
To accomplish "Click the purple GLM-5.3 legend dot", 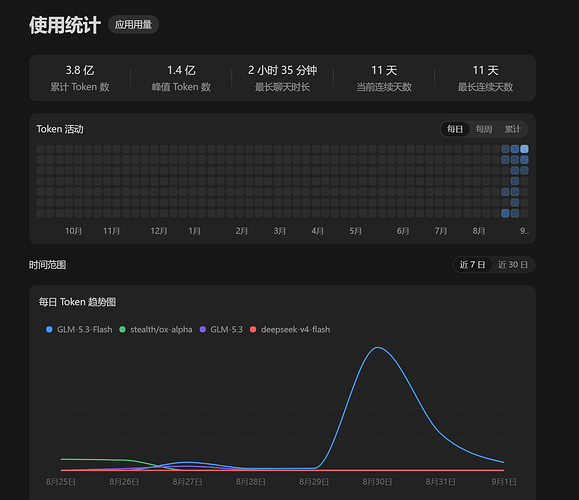I will coord(202,329).
